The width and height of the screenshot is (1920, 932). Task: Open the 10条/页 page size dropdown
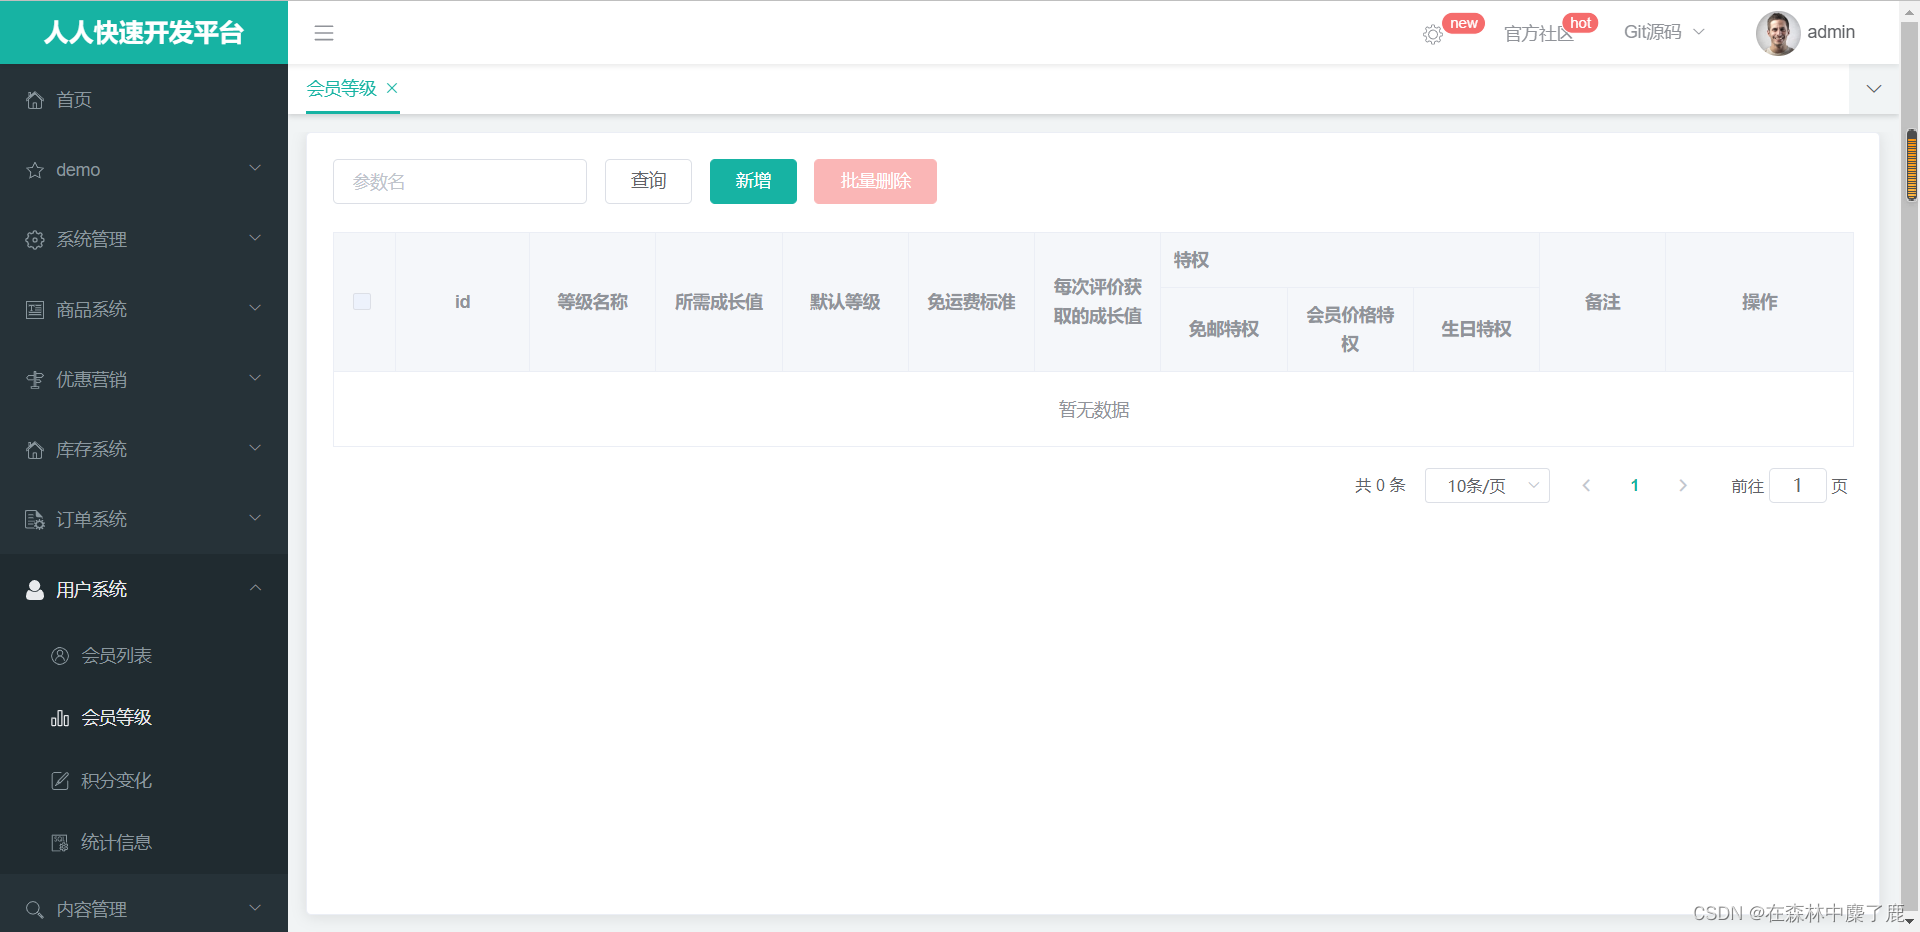coord(1487,485)
